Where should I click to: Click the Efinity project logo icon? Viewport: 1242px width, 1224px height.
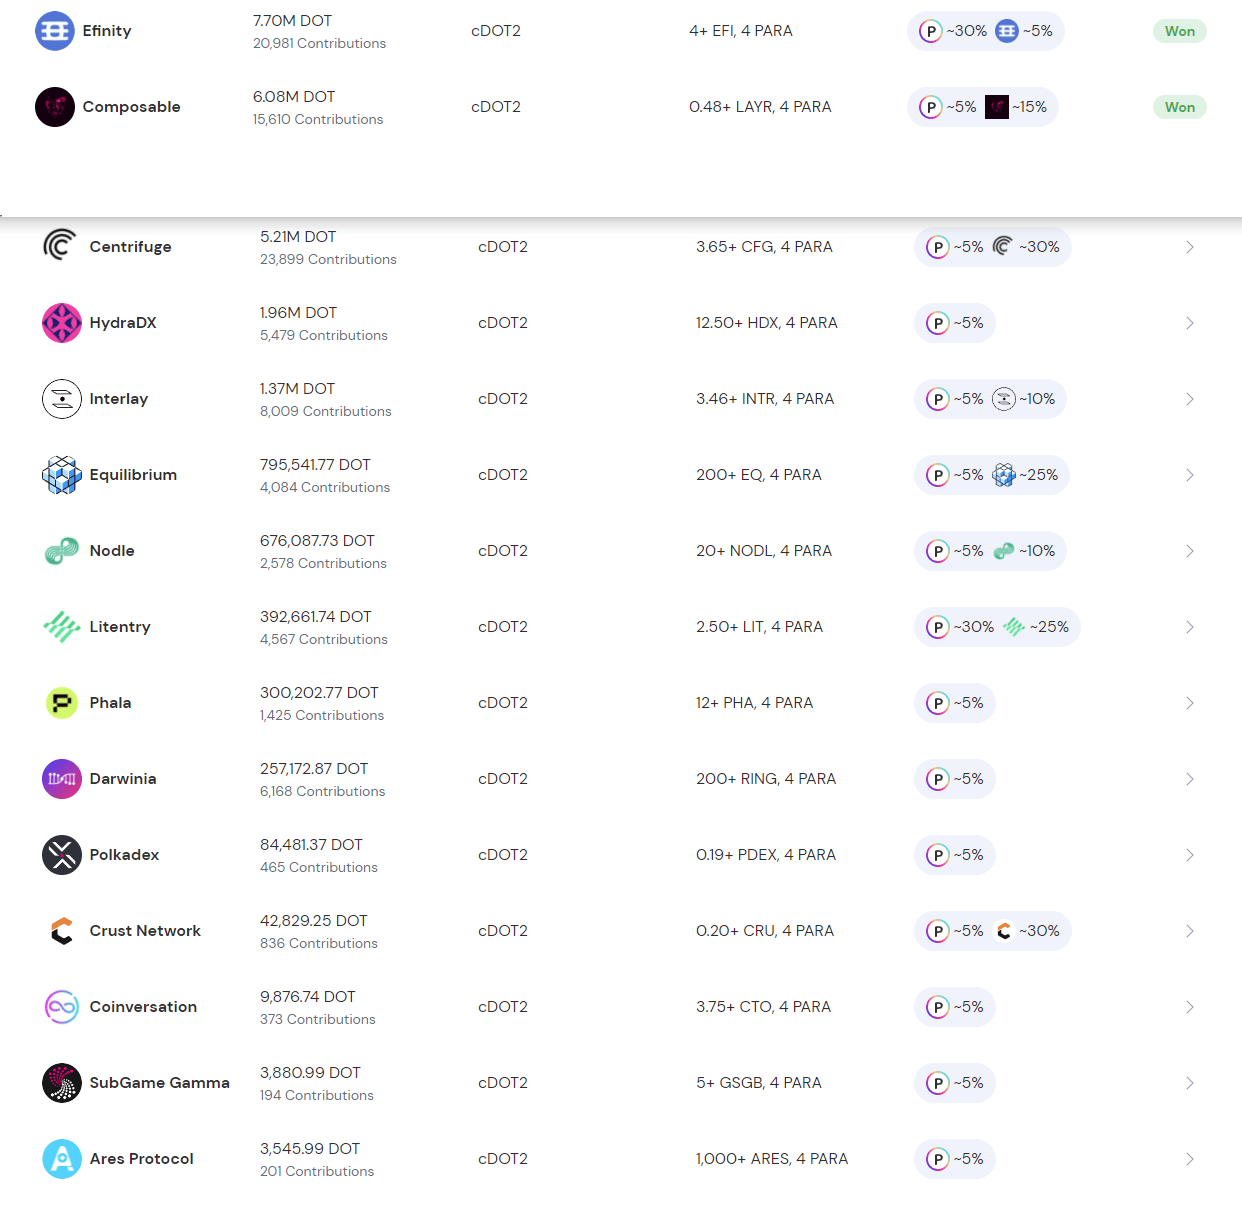(x=55, y=31)
